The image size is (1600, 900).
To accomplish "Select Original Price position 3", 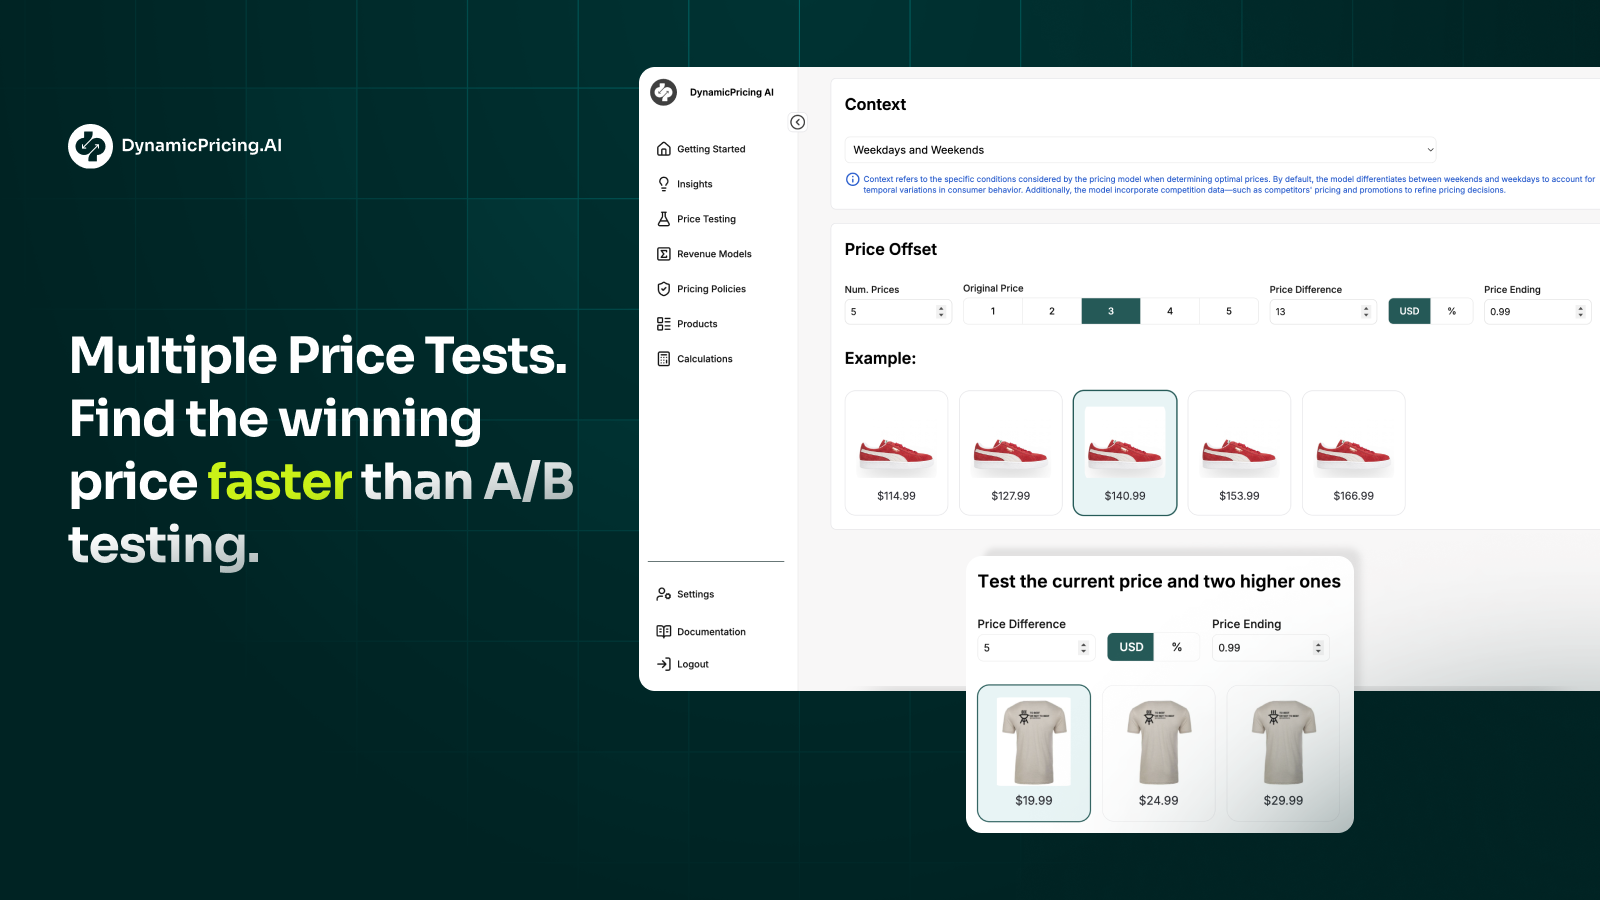I will pyautogui.click(x=1111, y=311).
